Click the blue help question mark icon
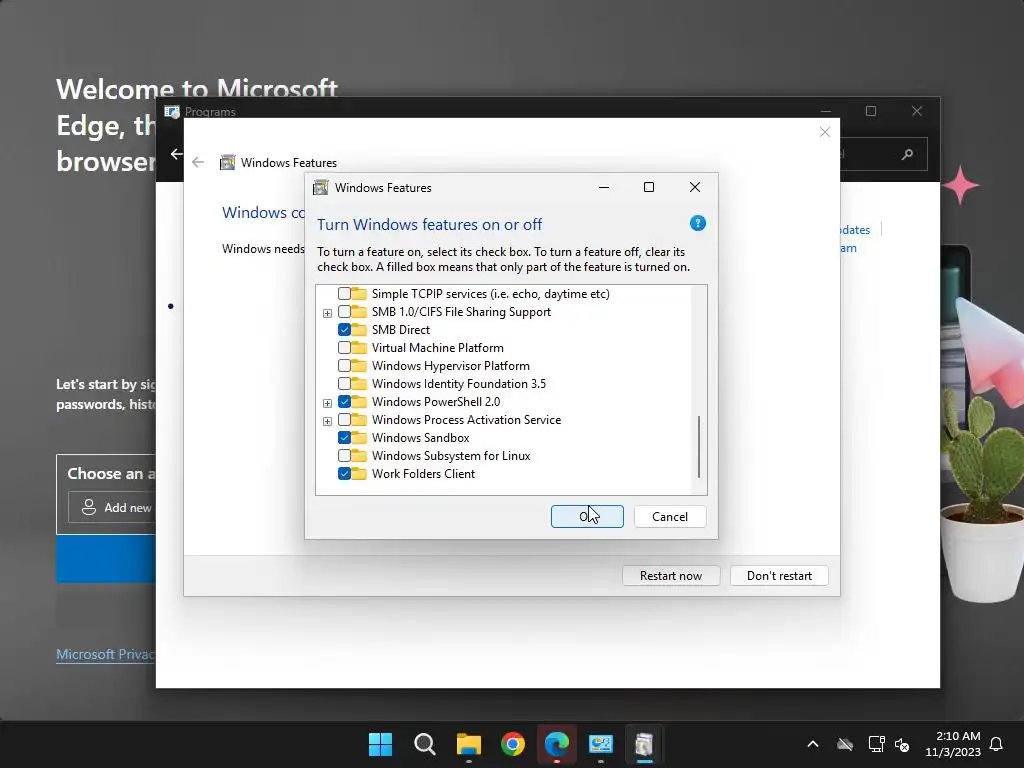Viewport: 1024px width, 768px height. click(697, 223)
